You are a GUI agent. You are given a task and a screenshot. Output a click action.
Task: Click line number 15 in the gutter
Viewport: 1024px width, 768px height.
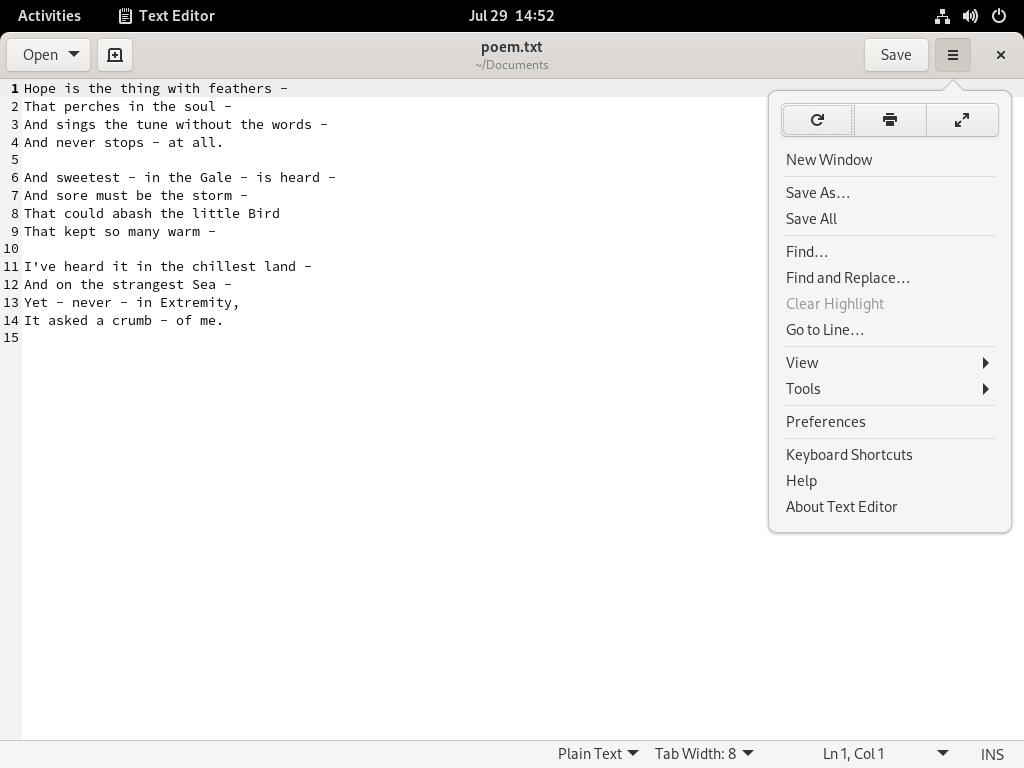(11, 338)
